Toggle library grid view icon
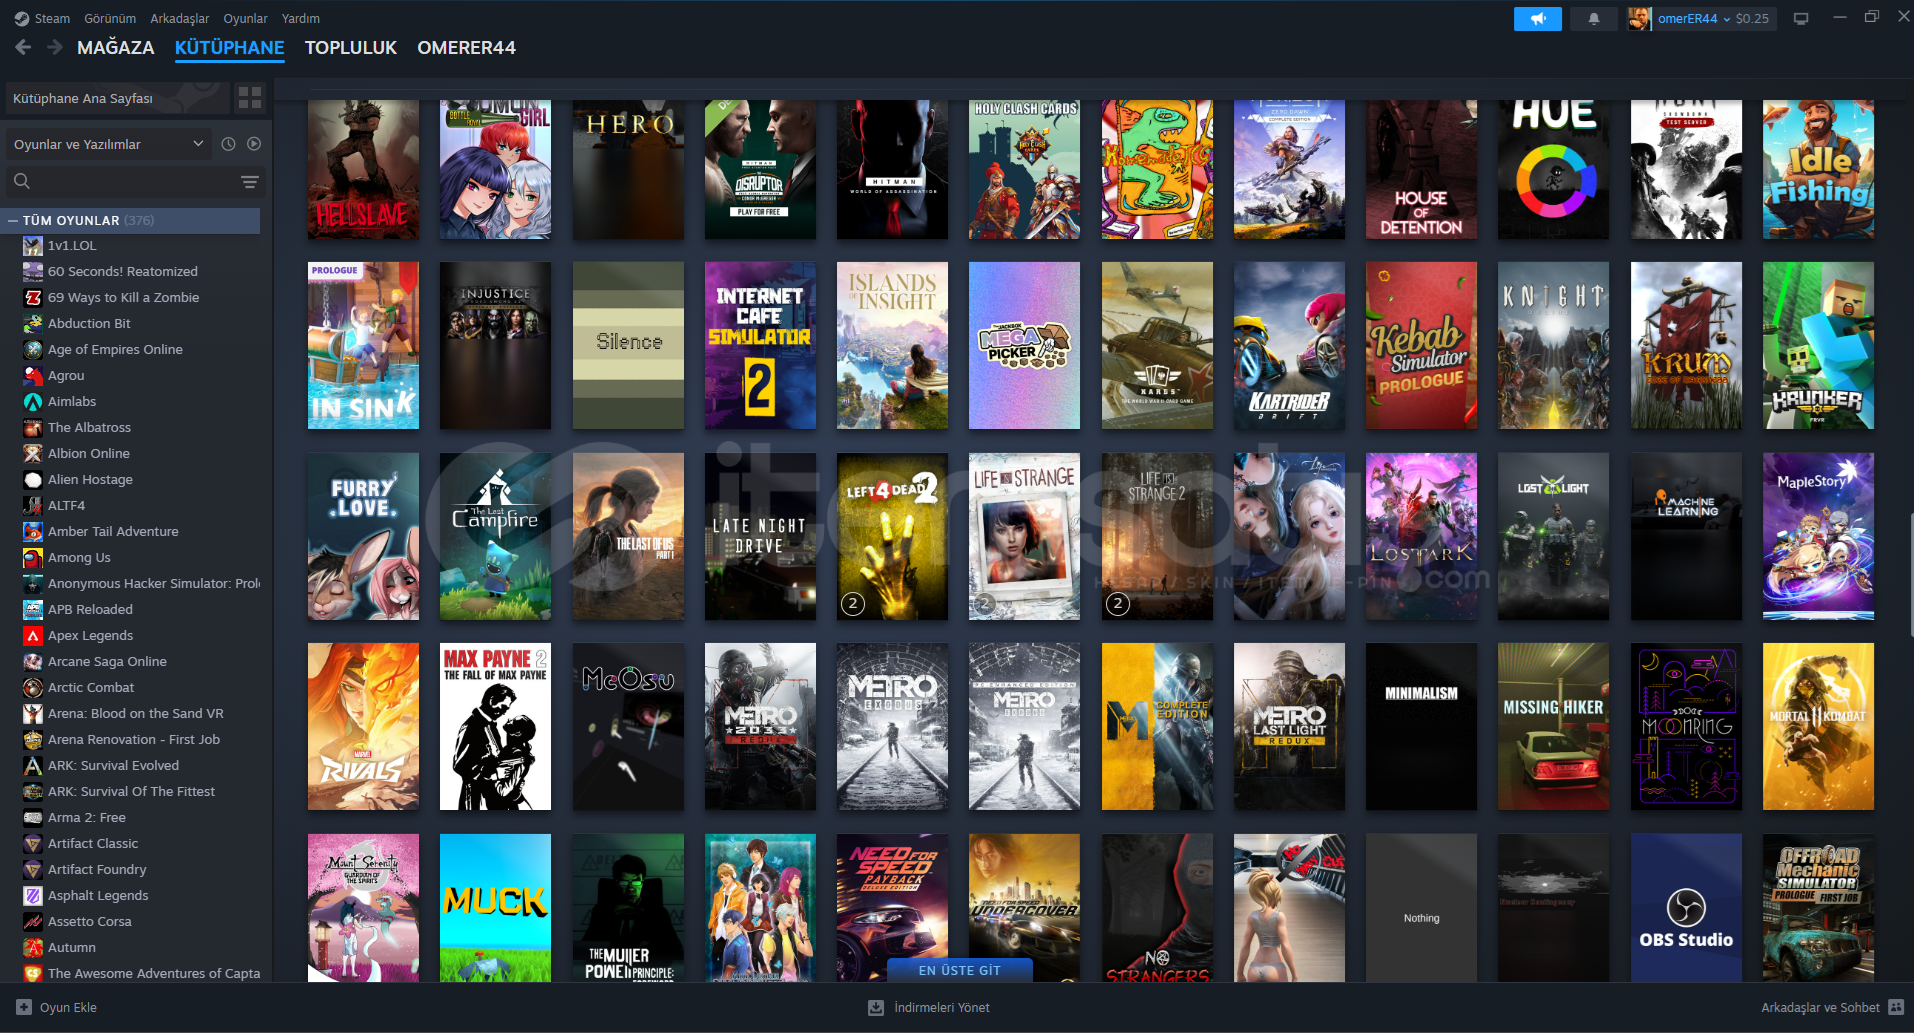Image resolution: width=1914 pixels, height=1033 pixels. (250, 97)
